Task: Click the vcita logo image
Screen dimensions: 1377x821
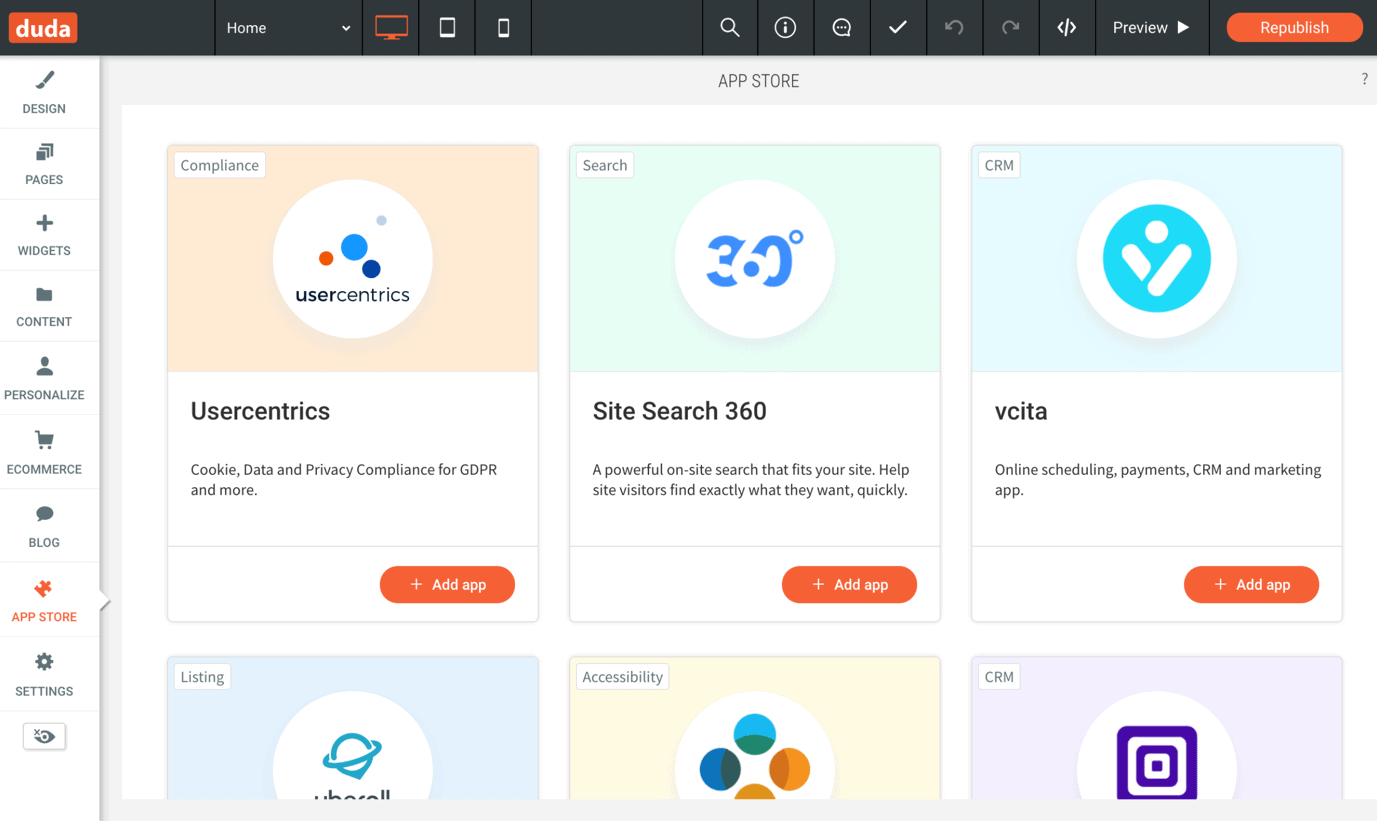Action: click(1157, 259)
